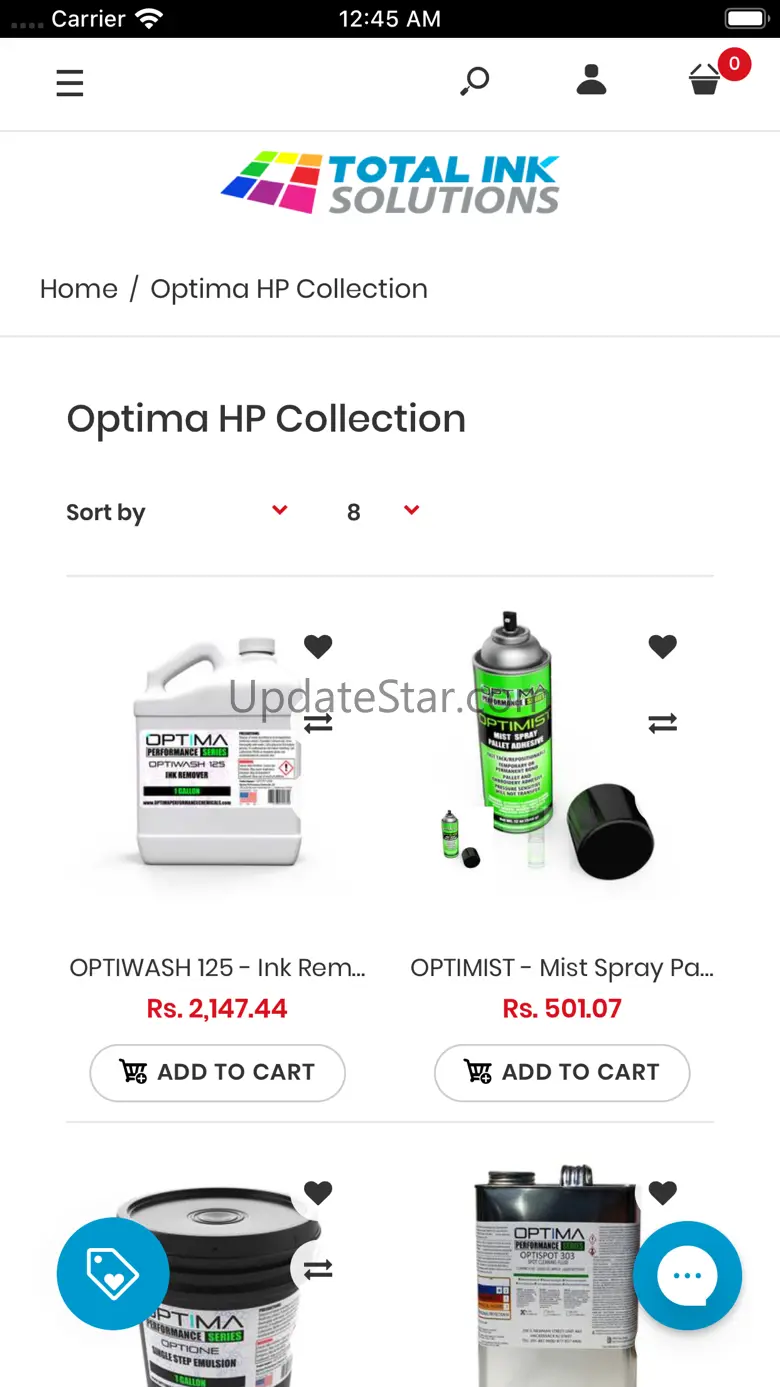This screenshot has width=780, height=1387.
Task: Open the user account icon
Action: 592,80
